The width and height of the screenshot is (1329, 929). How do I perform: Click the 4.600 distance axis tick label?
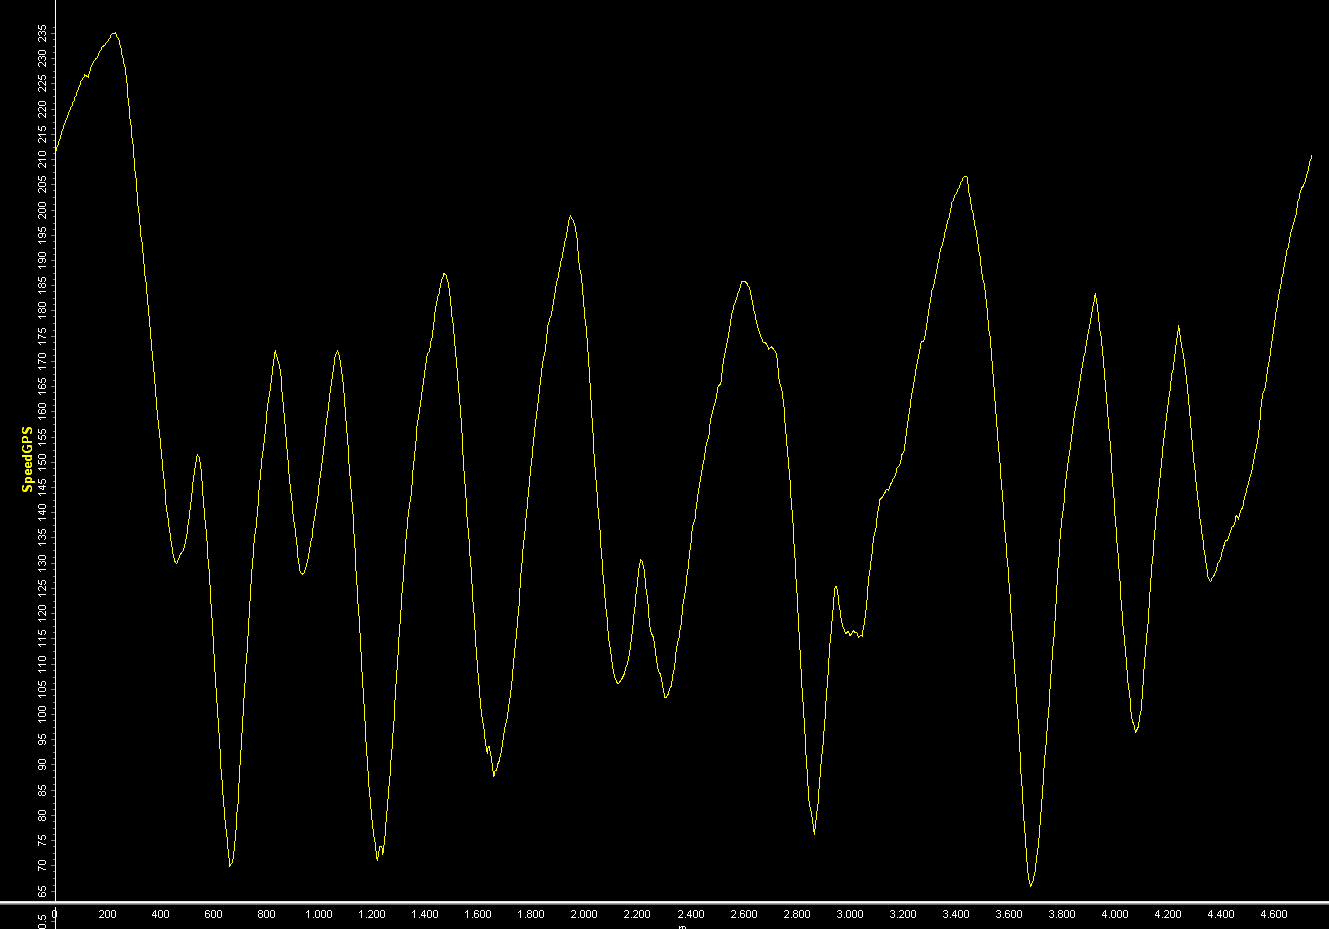1273,914
